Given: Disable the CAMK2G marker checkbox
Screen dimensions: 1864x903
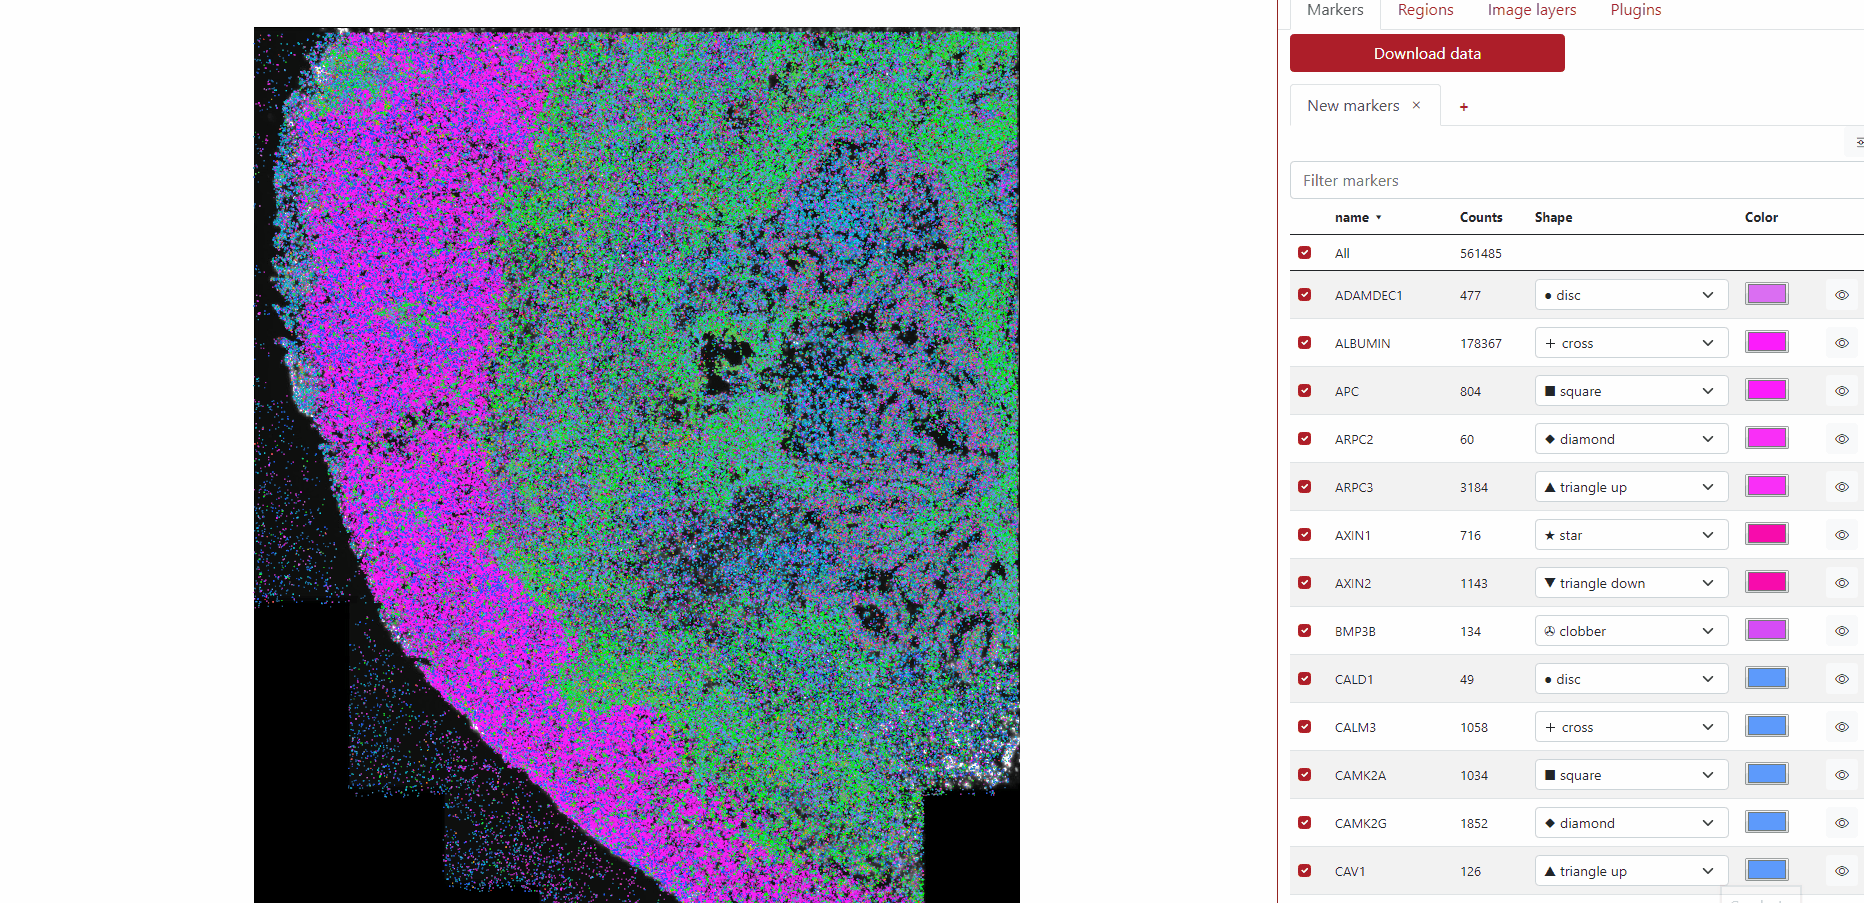Looking at the screenshot, I should click(1304, 823).
